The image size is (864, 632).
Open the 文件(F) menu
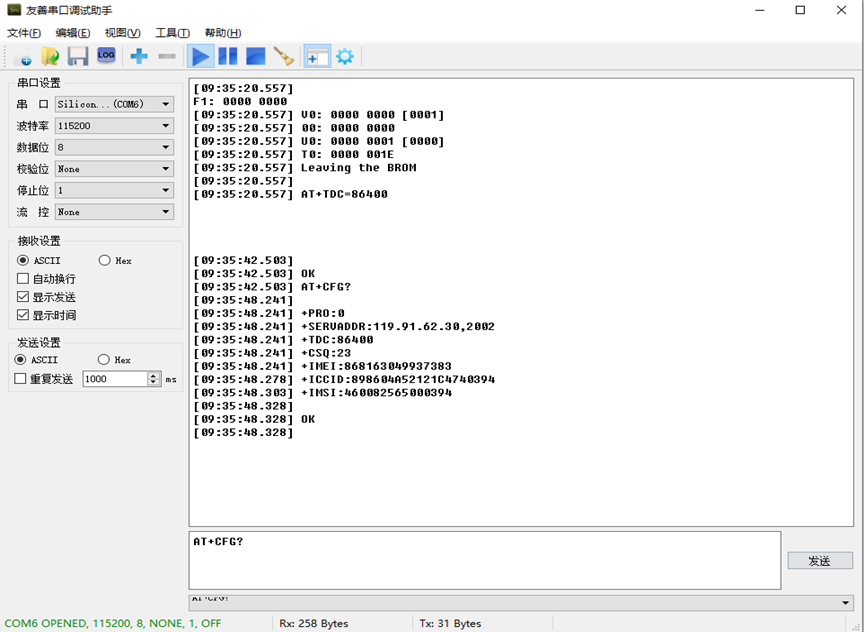(x=24, y=33)
